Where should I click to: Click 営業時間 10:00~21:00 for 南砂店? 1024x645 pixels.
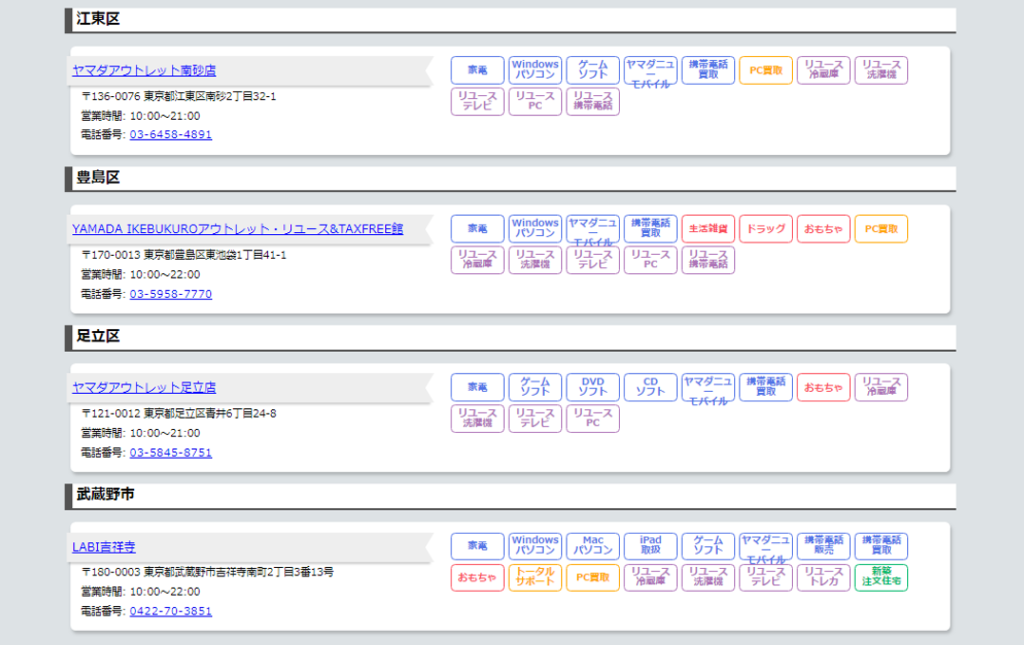(x=140, y=116)
